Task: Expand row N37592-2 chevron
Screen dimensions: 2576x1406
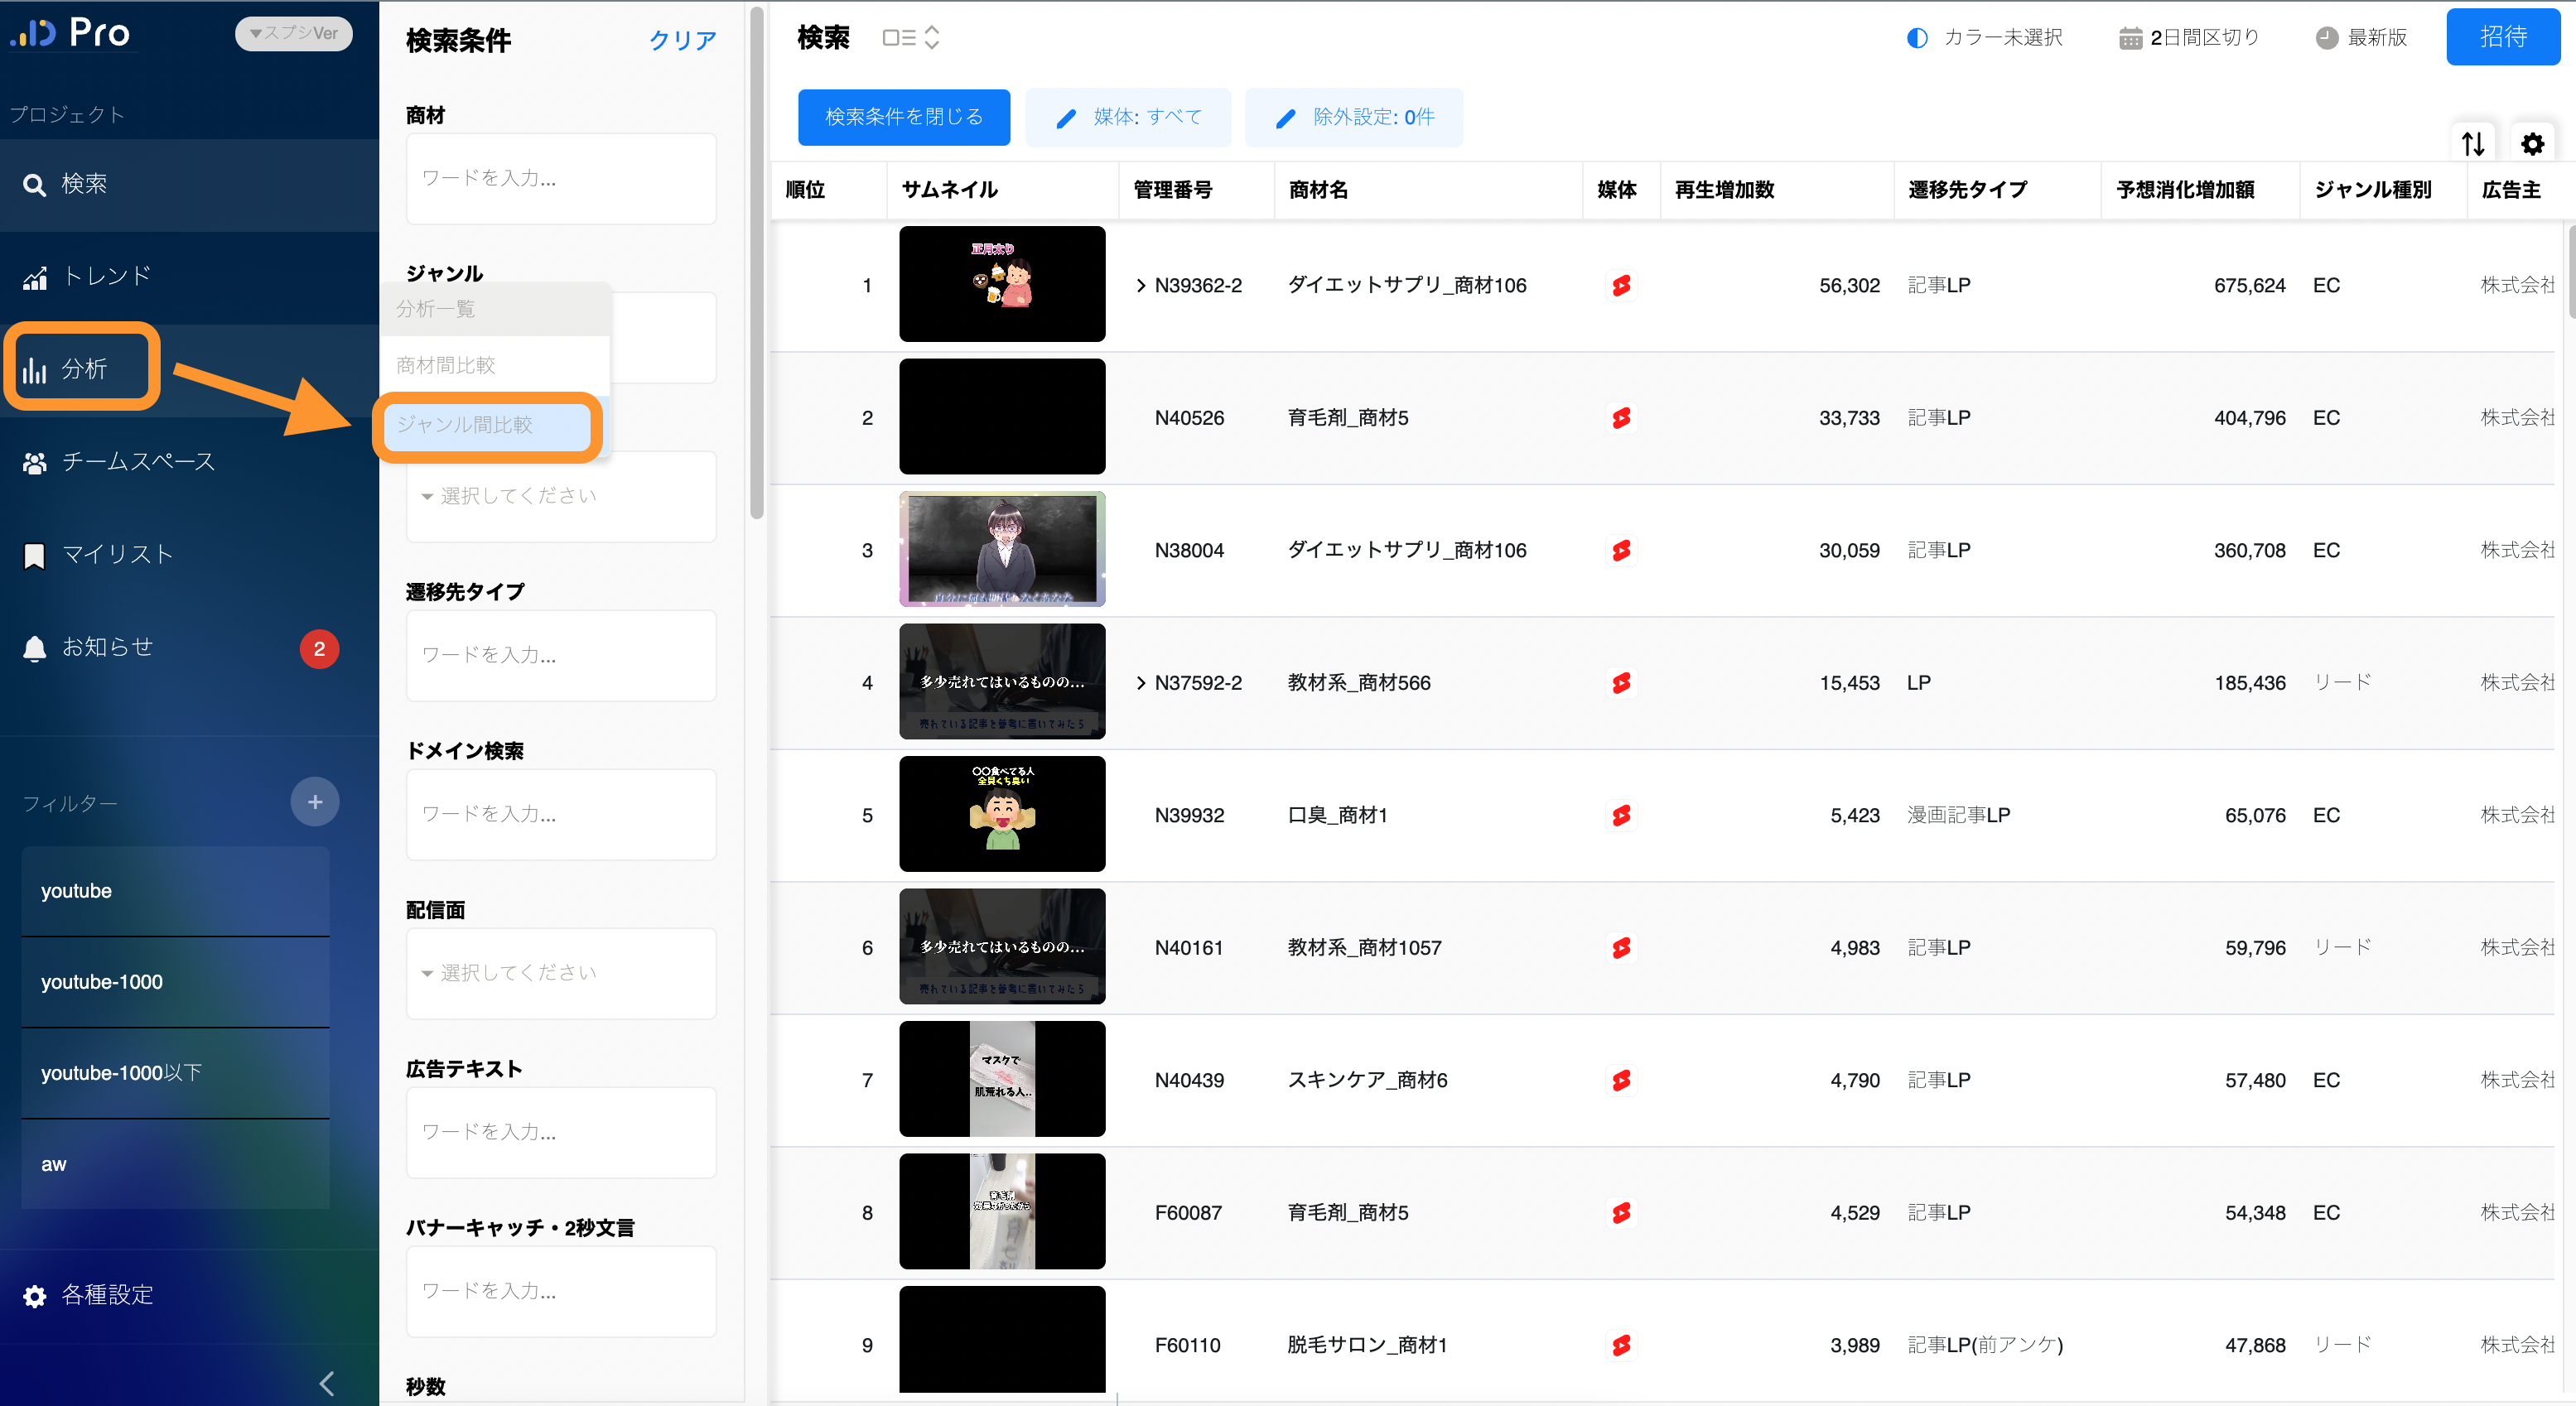Action: (x=1140, y=683)
